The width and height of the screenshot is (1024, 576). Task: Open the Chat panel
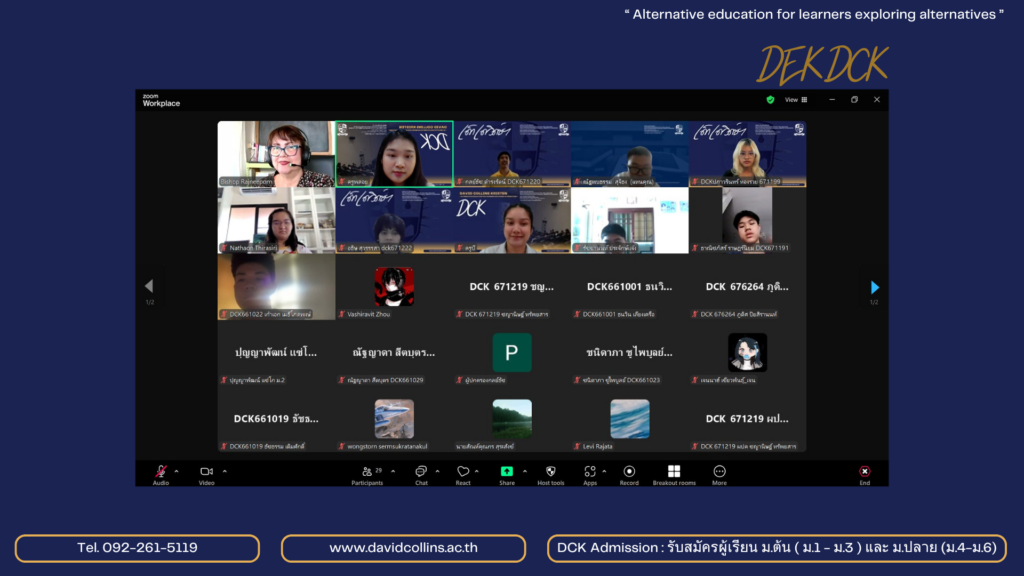pyautogui.click(x=421, y=472)
